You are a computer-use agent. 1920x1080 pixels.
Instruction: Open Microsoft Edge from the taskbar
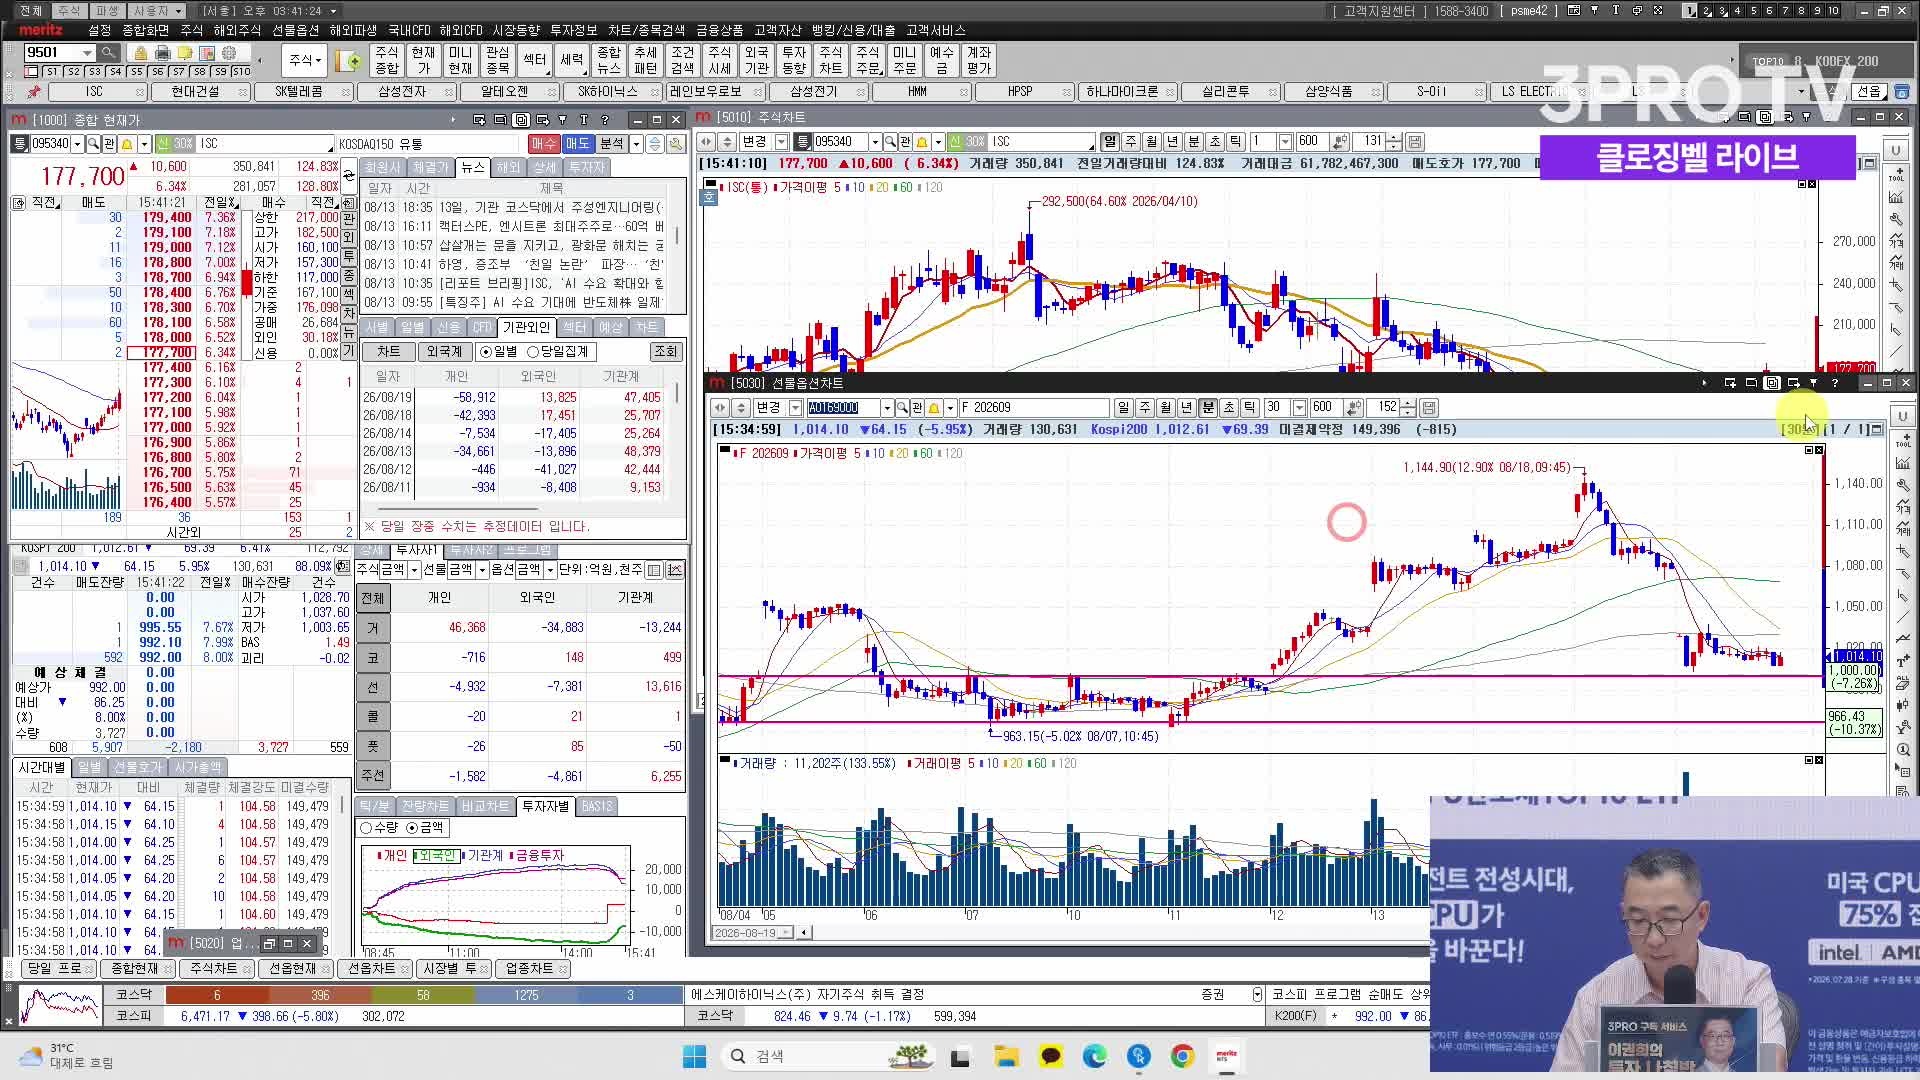coord(1094,1056)
